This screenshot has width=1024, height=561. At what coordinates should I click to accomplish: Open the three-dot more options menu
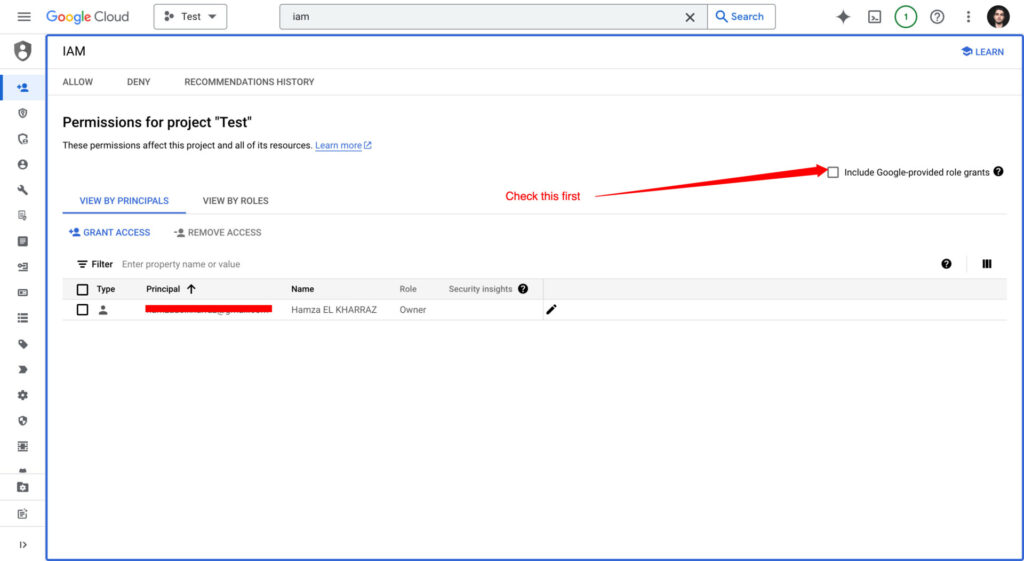click(x=968, y=17)
